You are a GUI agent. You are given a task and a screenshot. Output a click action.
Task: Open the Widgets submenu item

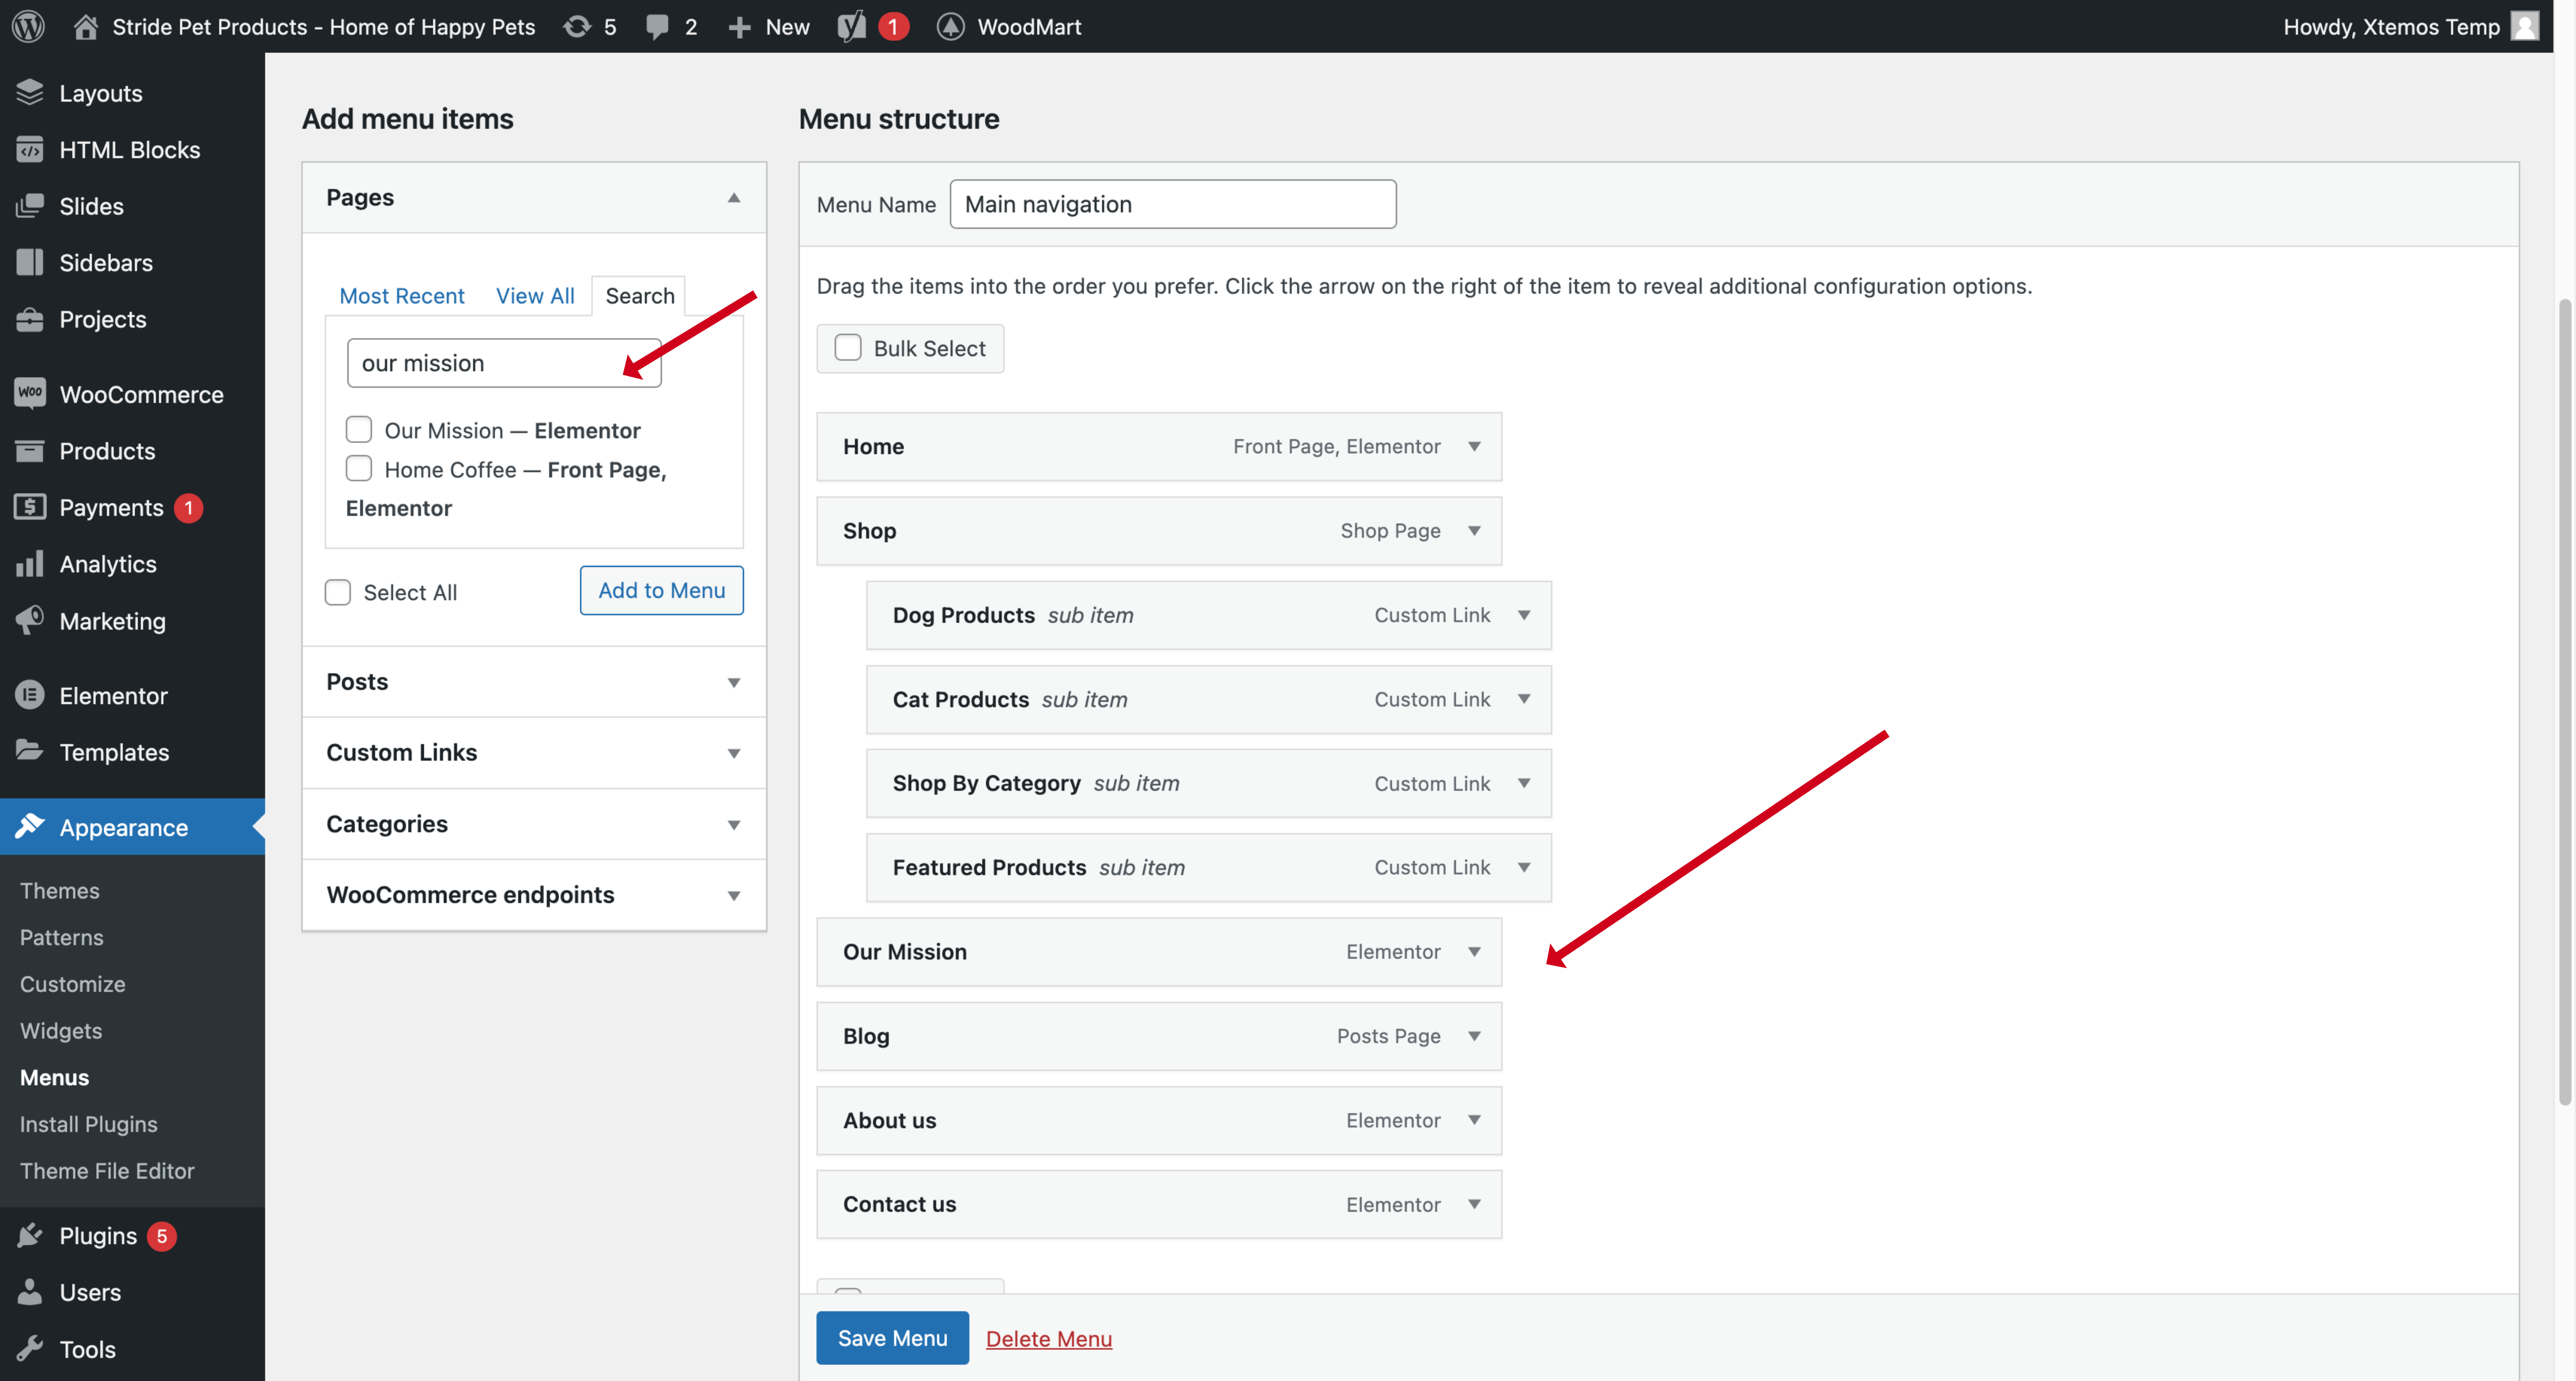pos(61,1031)
